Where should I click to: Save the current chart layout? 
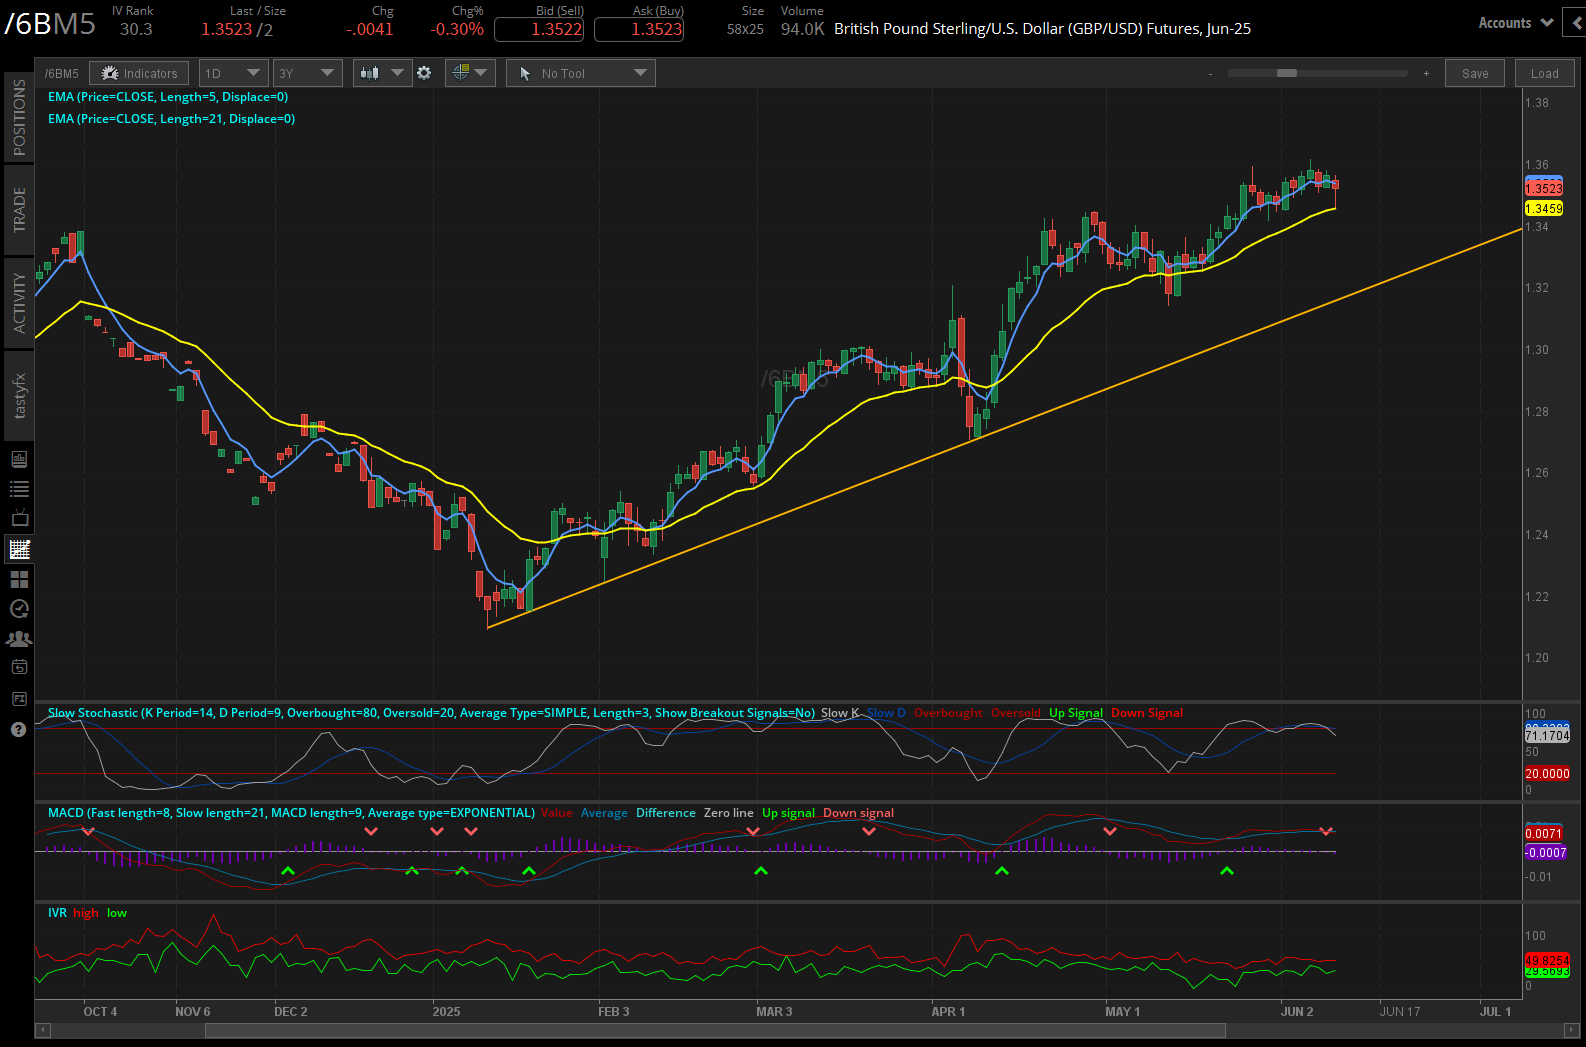[1474, 73]
